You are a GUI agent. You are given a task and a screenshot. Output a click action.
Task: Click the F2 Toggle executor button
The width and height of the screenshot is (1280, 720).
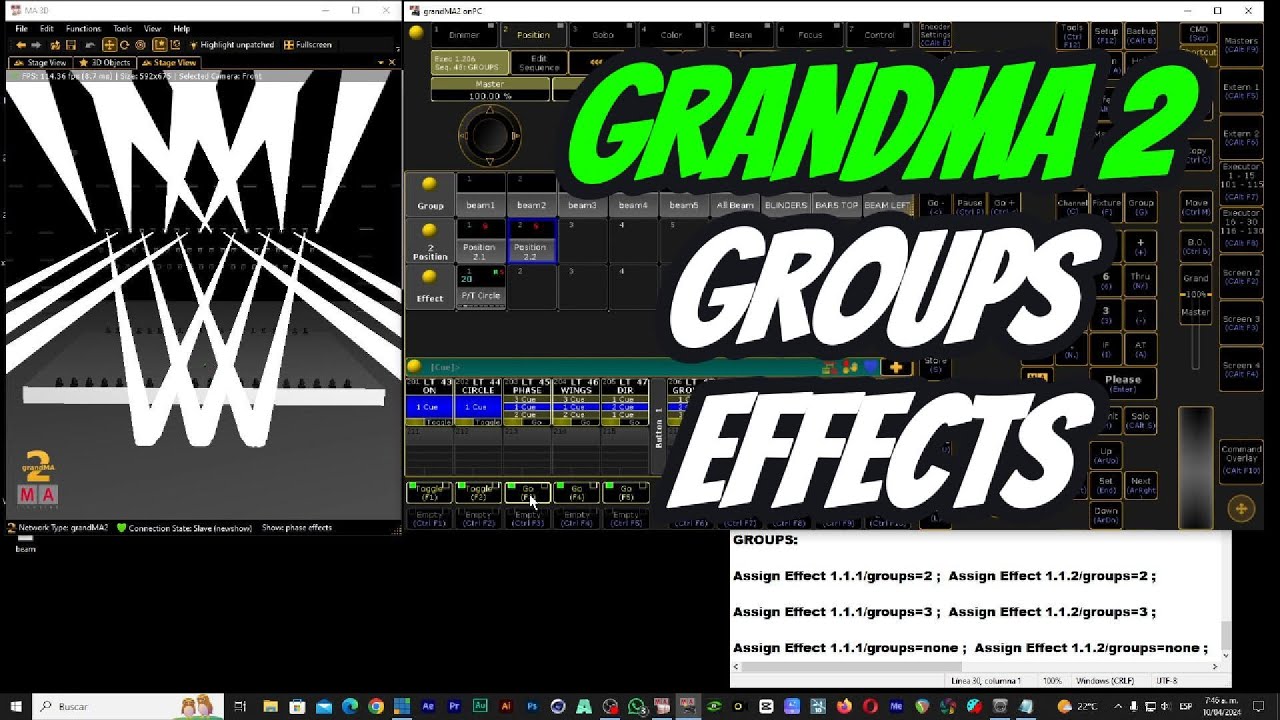[x=479, y=492]
